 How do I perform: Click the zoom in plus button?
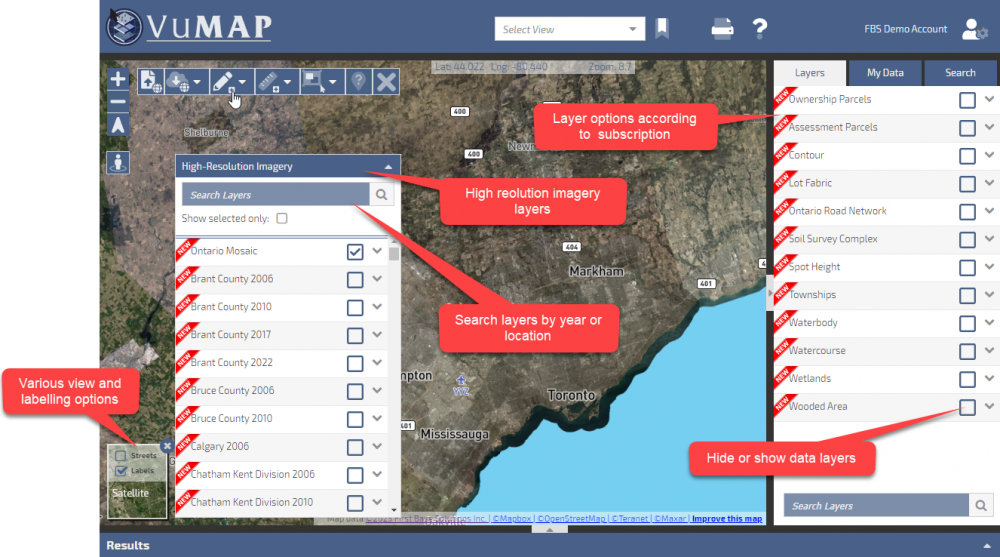(118, 79)
